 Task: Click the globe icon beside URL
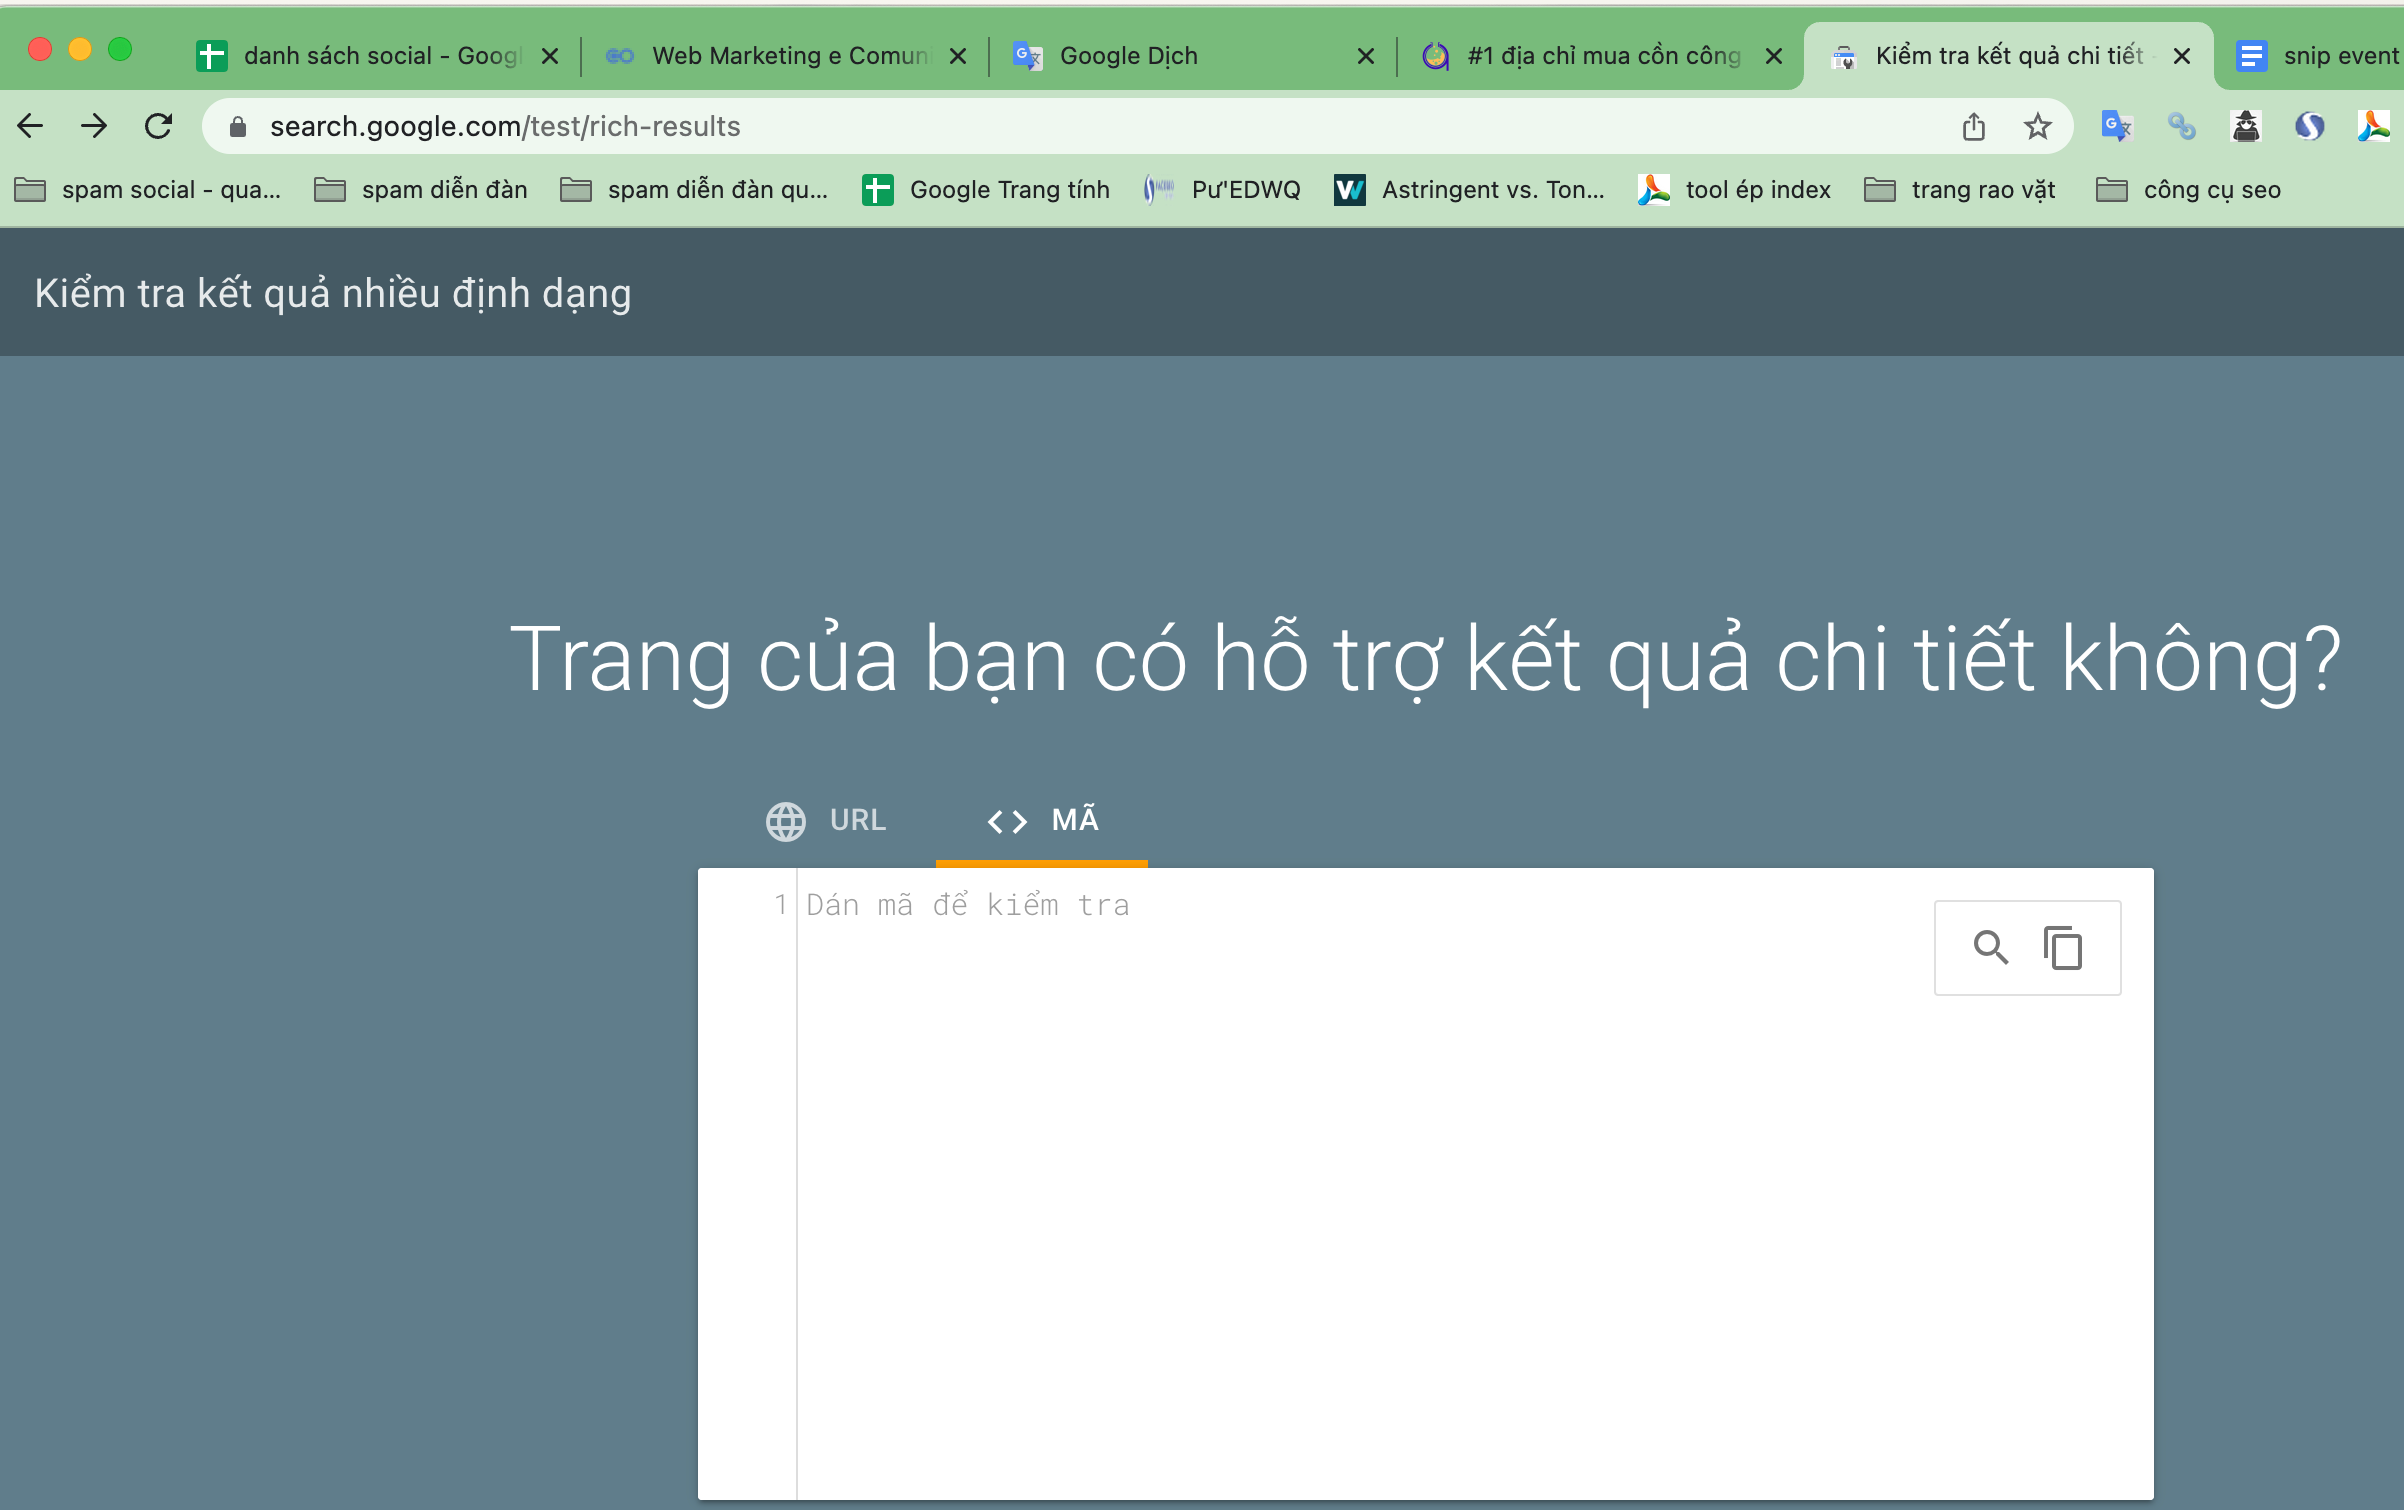pyautogui.click(x=785, y=821)
